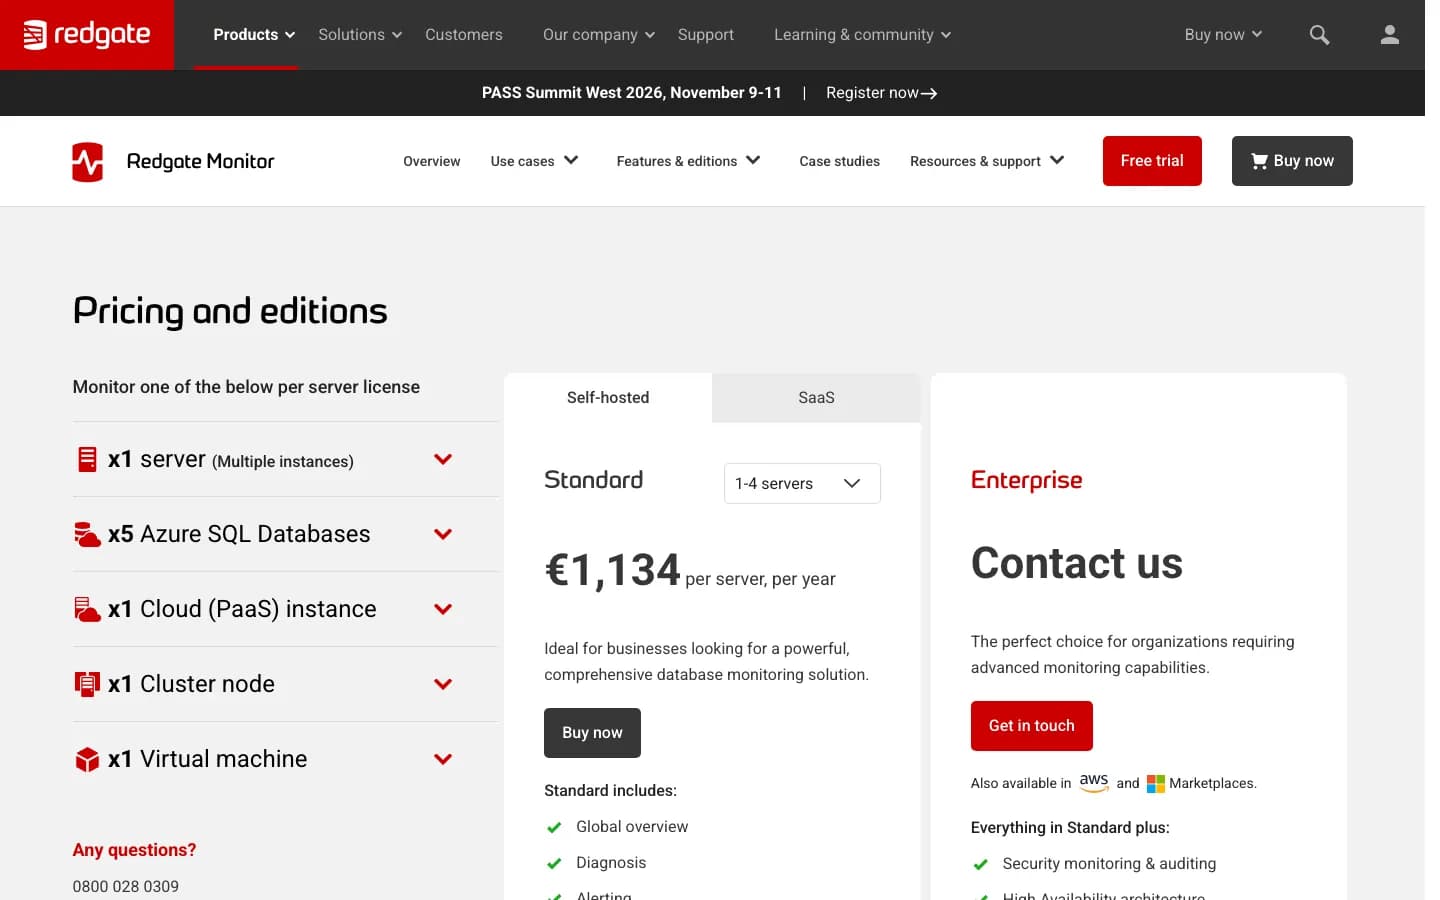Click Buy now under Standard plan

tap(592, 733)
